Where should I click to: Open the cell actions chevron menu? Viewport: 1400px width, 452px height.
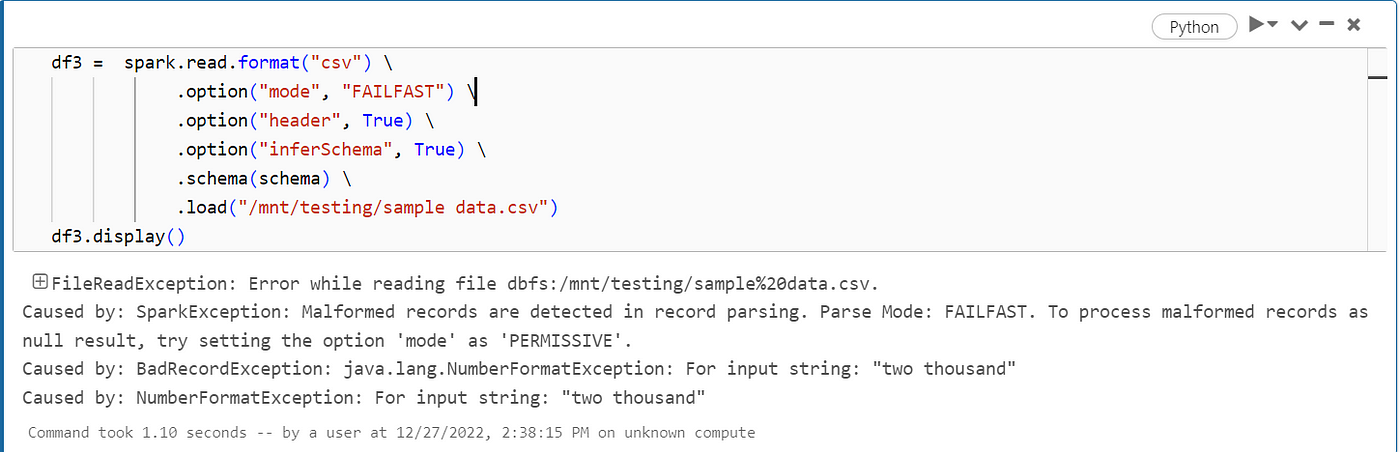point(1299,26)
